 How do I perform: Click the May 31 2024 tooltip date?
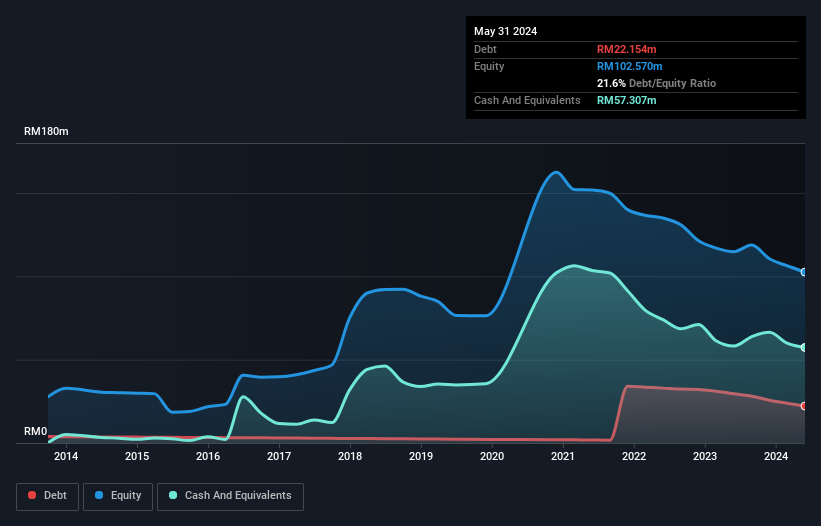click(x=505, y=31)
